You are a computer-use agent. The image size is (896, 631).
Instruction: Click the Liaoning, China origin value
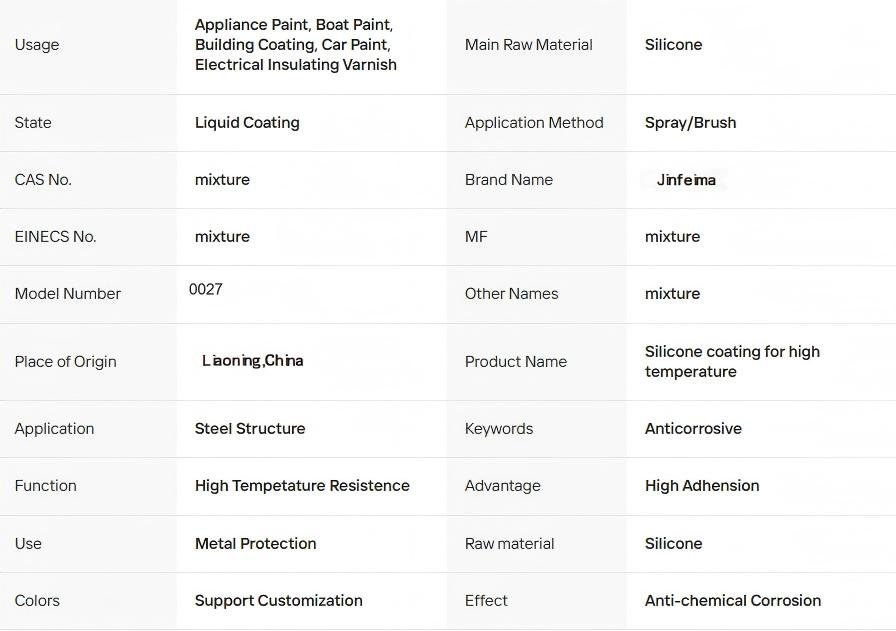(252, 360)
